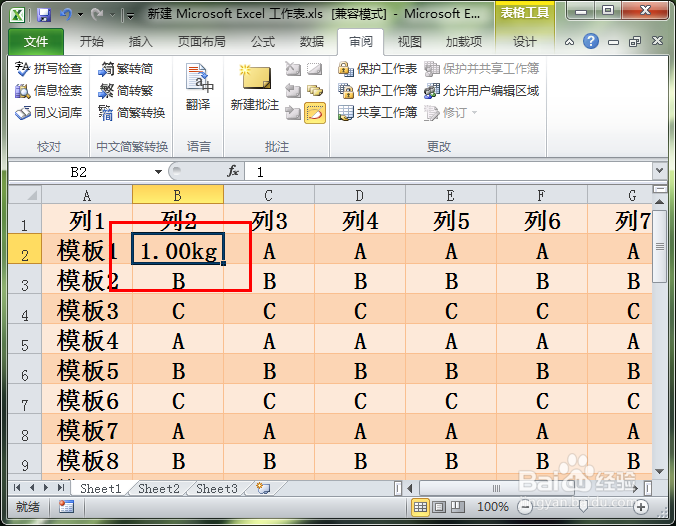Click cell B2 containing 1.00kg
The height and width of the screenshot is (526, 676).
pos(178,249)
